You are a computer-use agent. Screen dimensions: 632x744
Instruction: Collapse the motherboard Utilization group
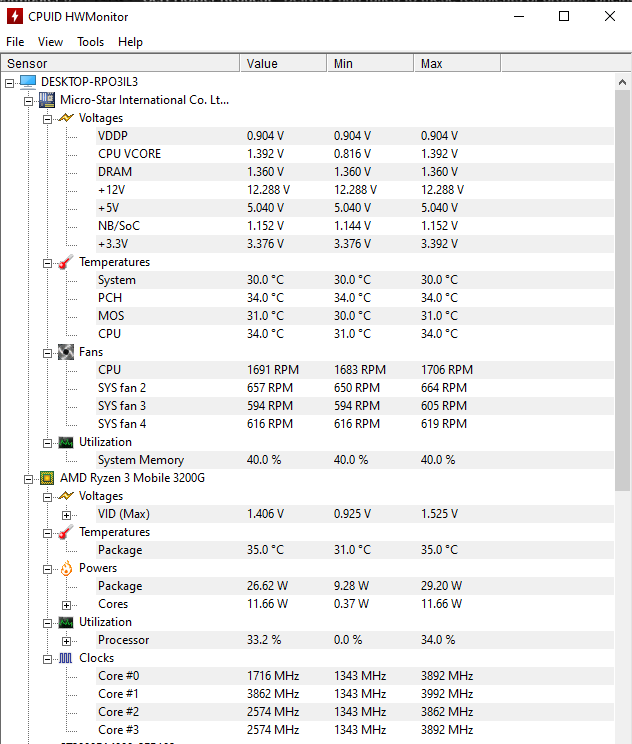47,444
